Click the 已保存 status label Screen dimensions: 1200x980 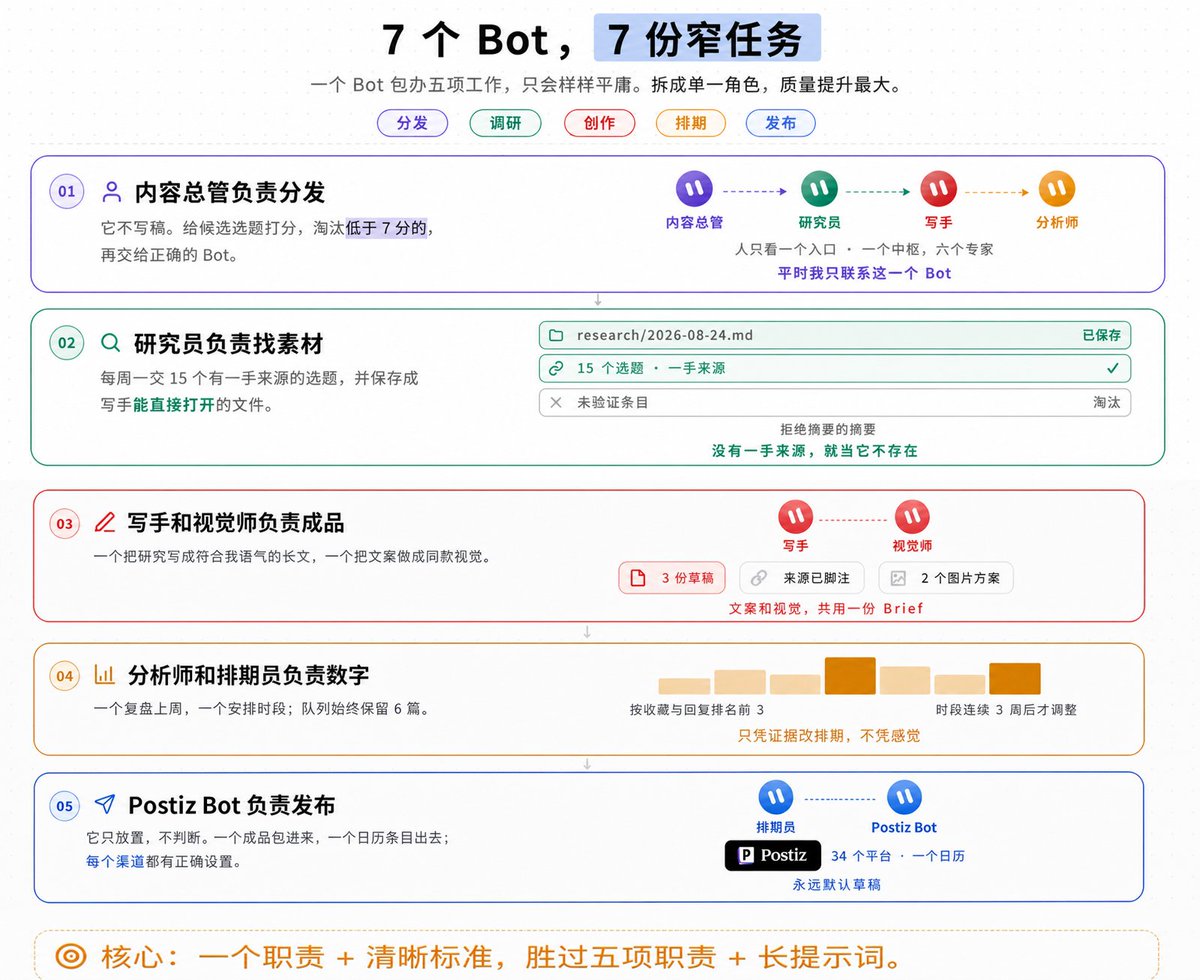tap(1101, 335)
